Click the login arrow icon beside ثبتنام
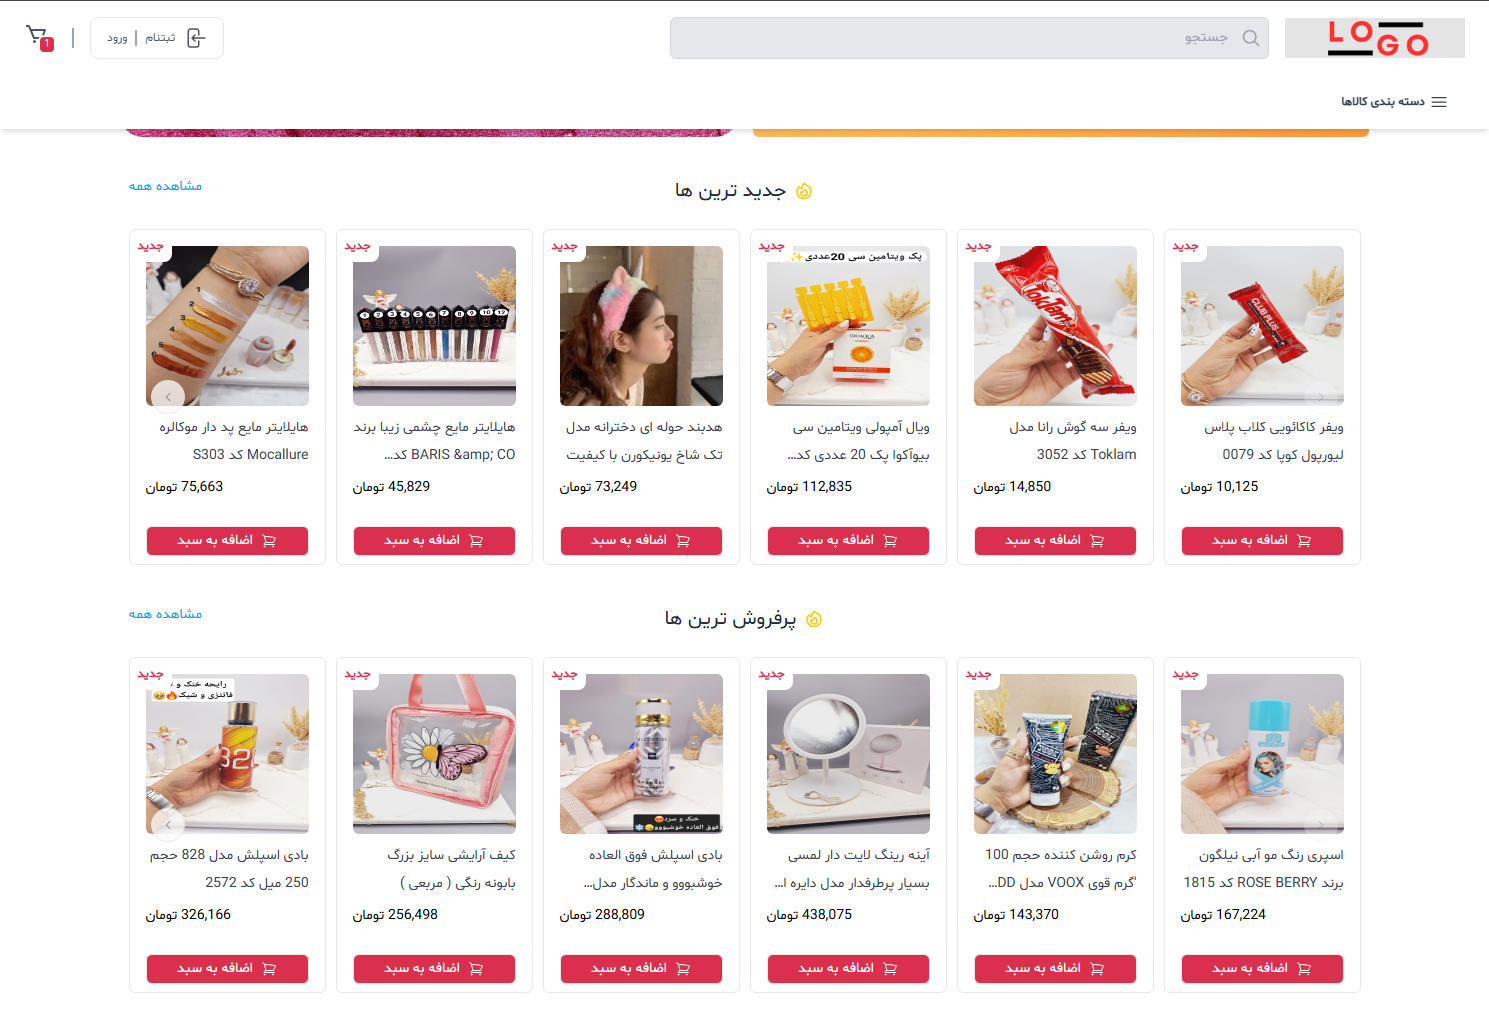The image size is (1489, 1035). (196, 38)
